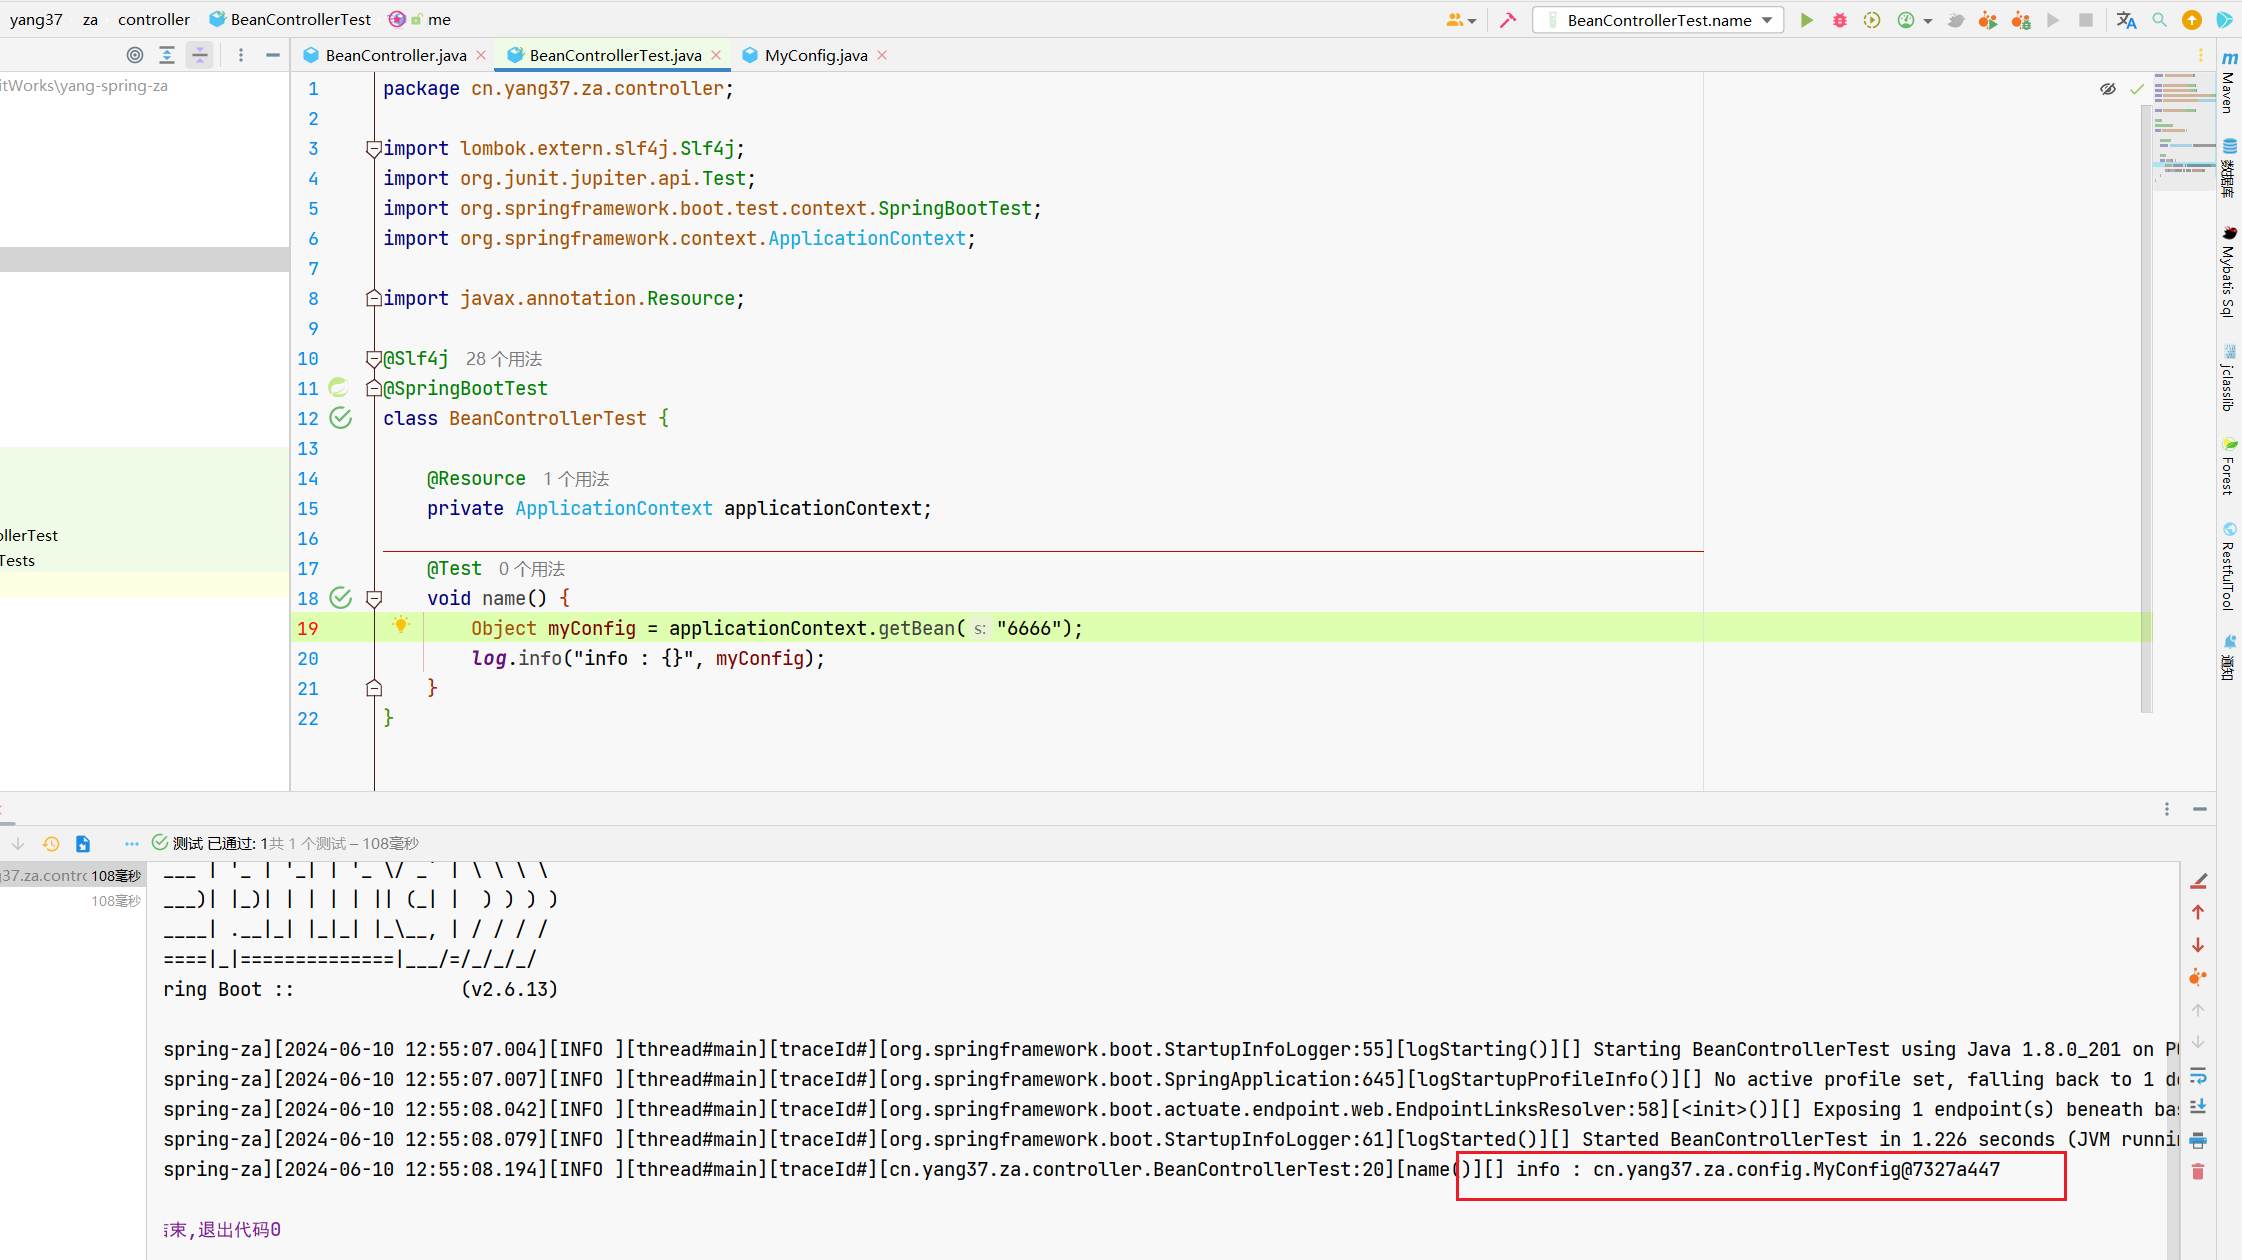Clear console highlight with pencil icon

tap(2198, 881)
